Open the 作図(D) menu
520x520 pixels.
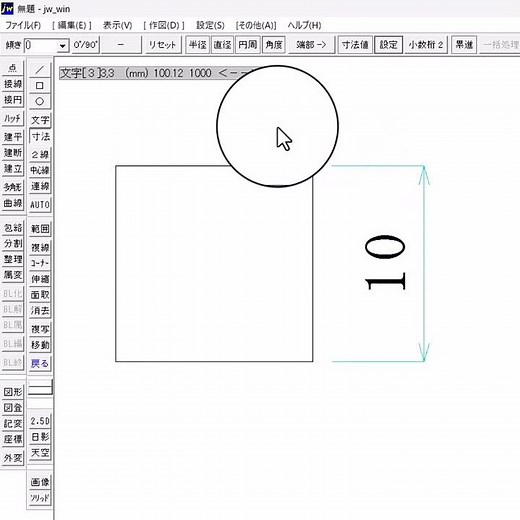point(164,25)
